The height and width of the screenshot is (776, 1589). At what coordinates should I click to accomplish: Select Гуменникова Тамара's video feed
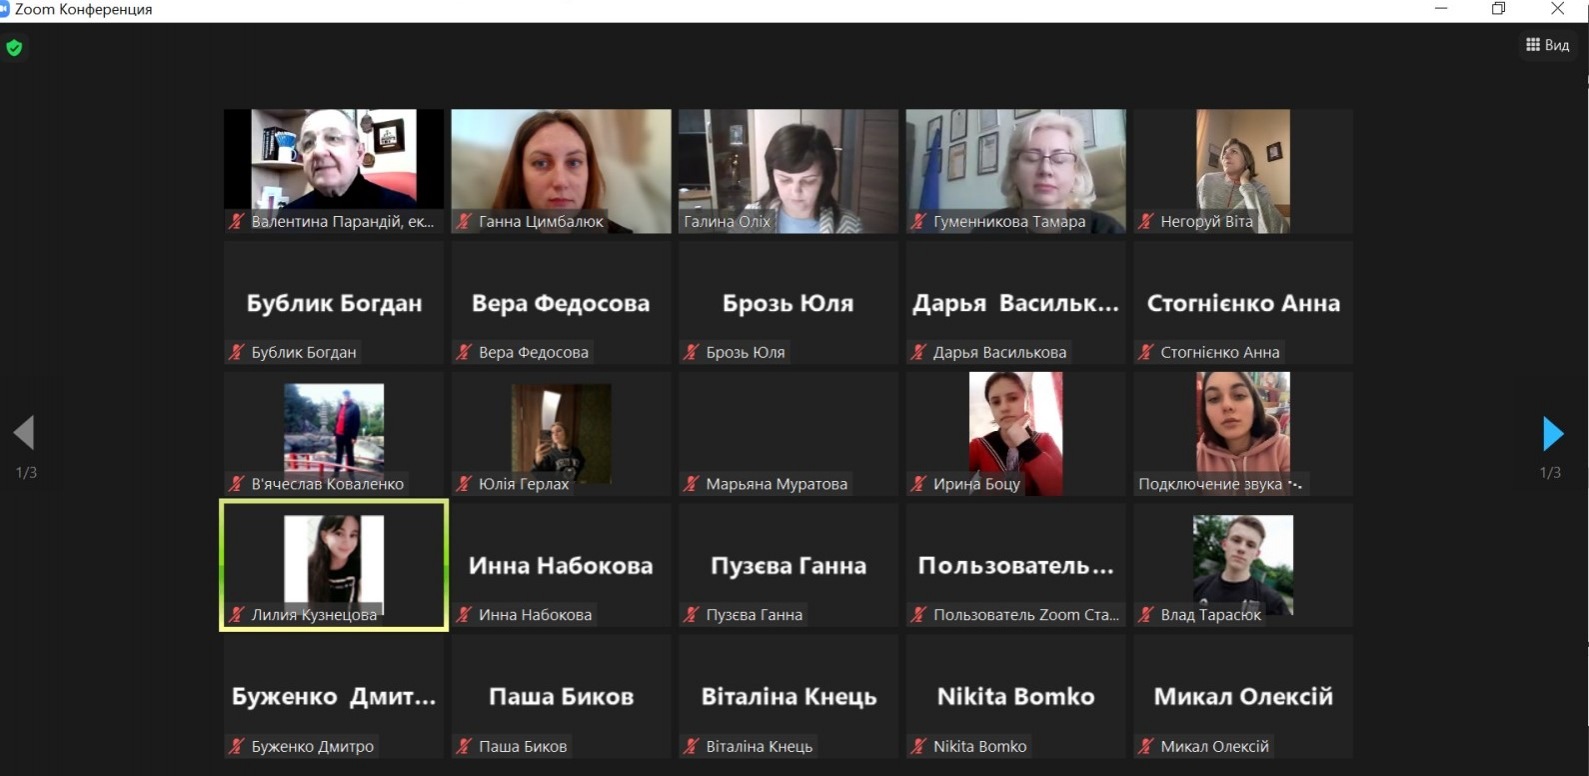pos(1016,171)
